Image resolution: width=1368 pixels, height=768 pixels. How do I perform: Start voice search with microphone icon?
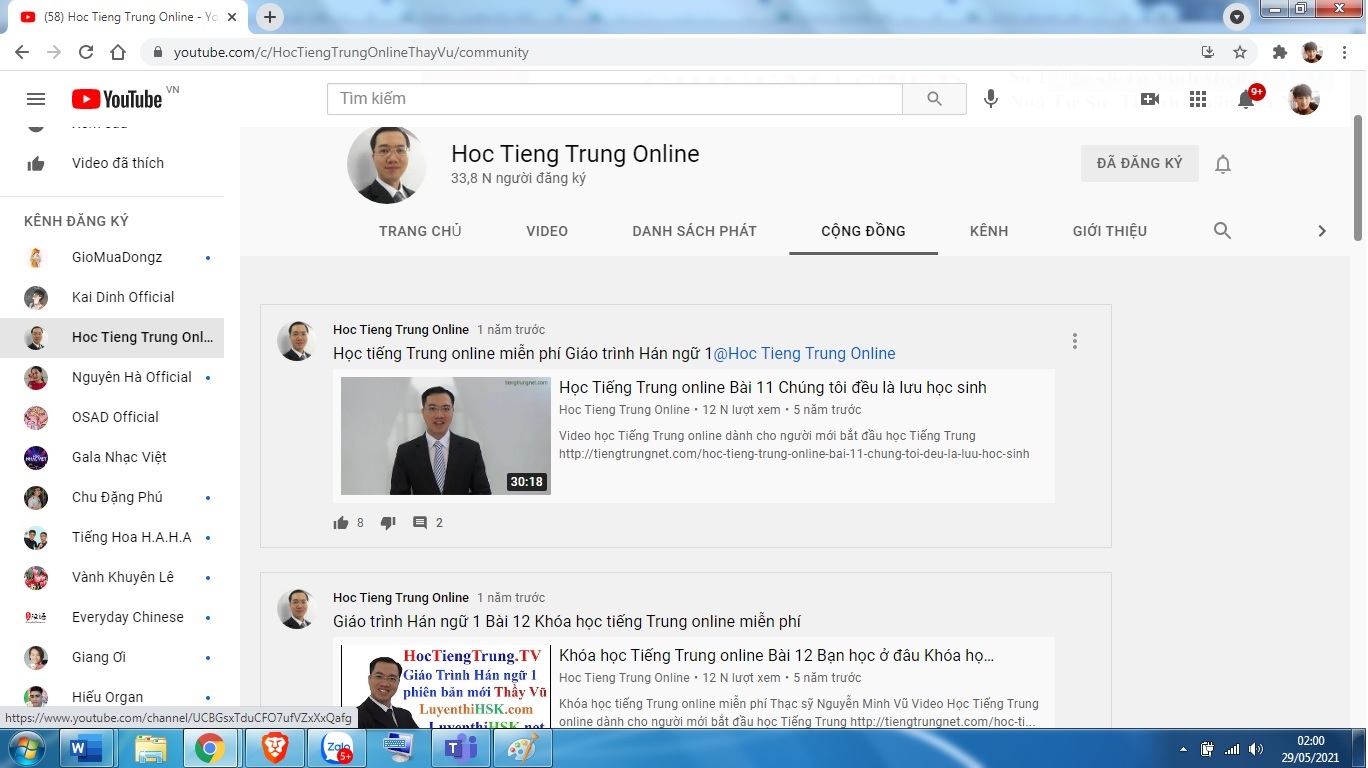coord(991,99)
